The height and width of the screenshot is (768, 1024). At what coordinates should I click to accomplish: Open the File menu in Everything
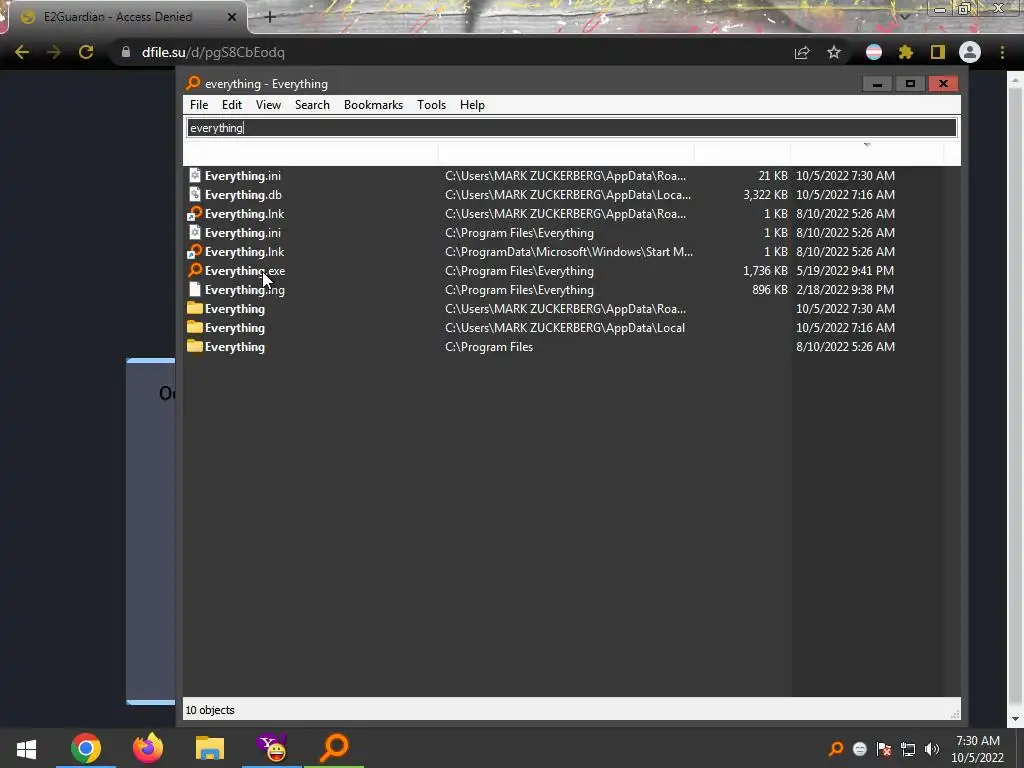click(x=199, y=105)
